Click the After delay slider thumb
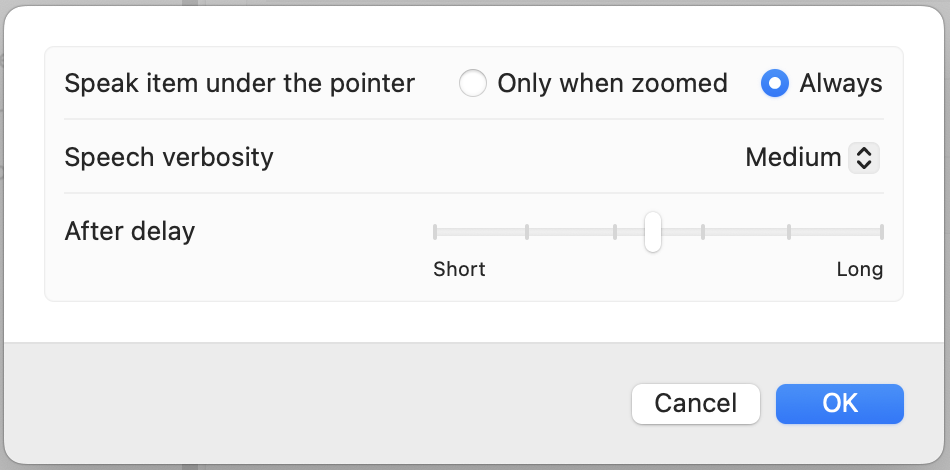The image size is (950, 470). (652, 232)
